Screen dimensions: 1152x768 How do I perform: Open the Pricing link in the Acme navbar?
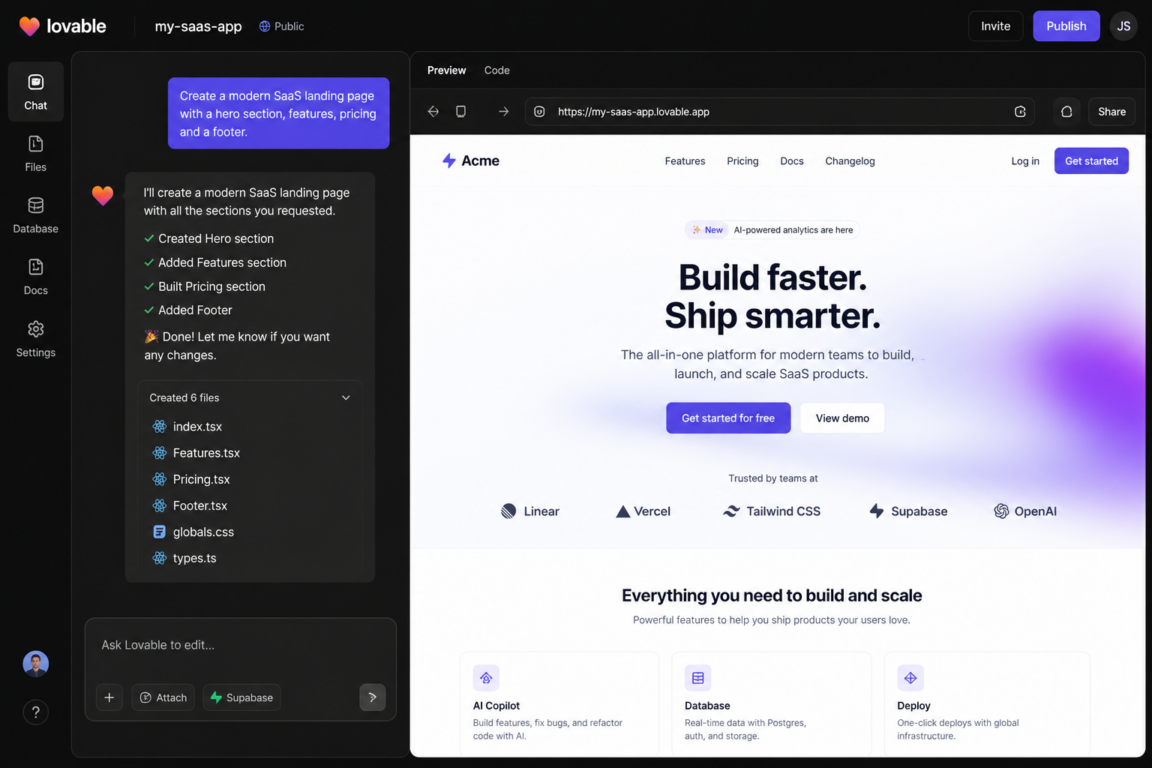(742, 161)
